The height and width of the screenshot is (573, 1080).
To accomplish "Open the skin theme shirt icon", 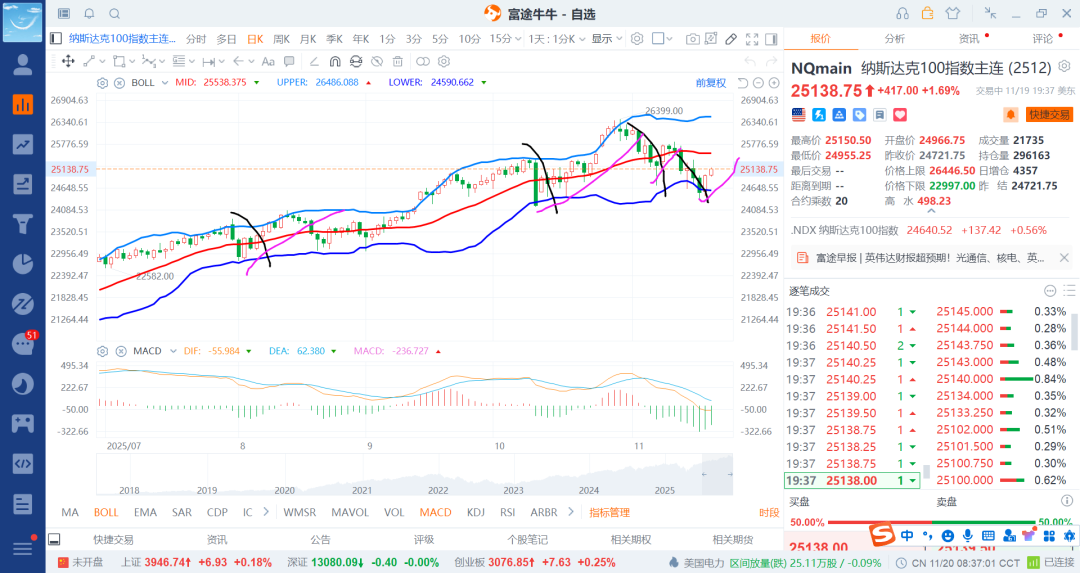I will point(953,14).
